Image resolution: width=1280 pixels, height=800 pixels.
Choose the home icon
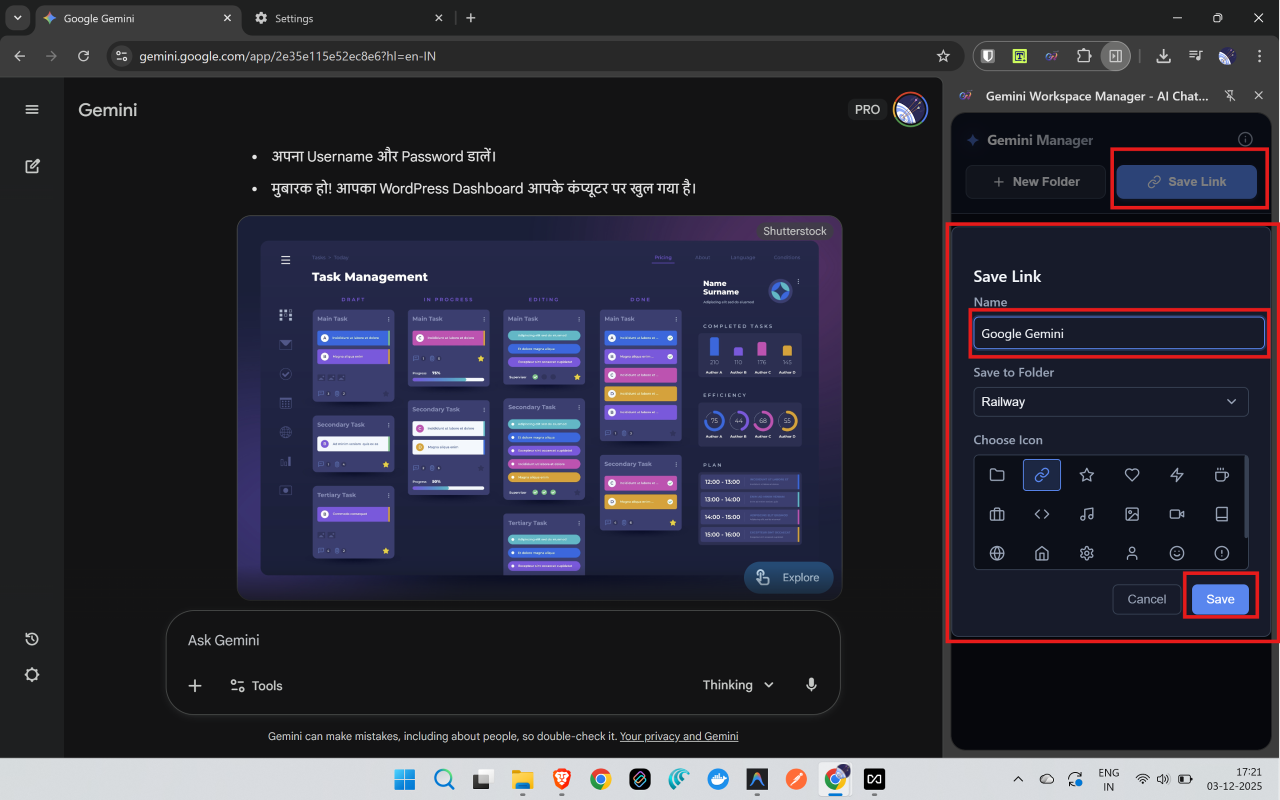(1042, 553)
